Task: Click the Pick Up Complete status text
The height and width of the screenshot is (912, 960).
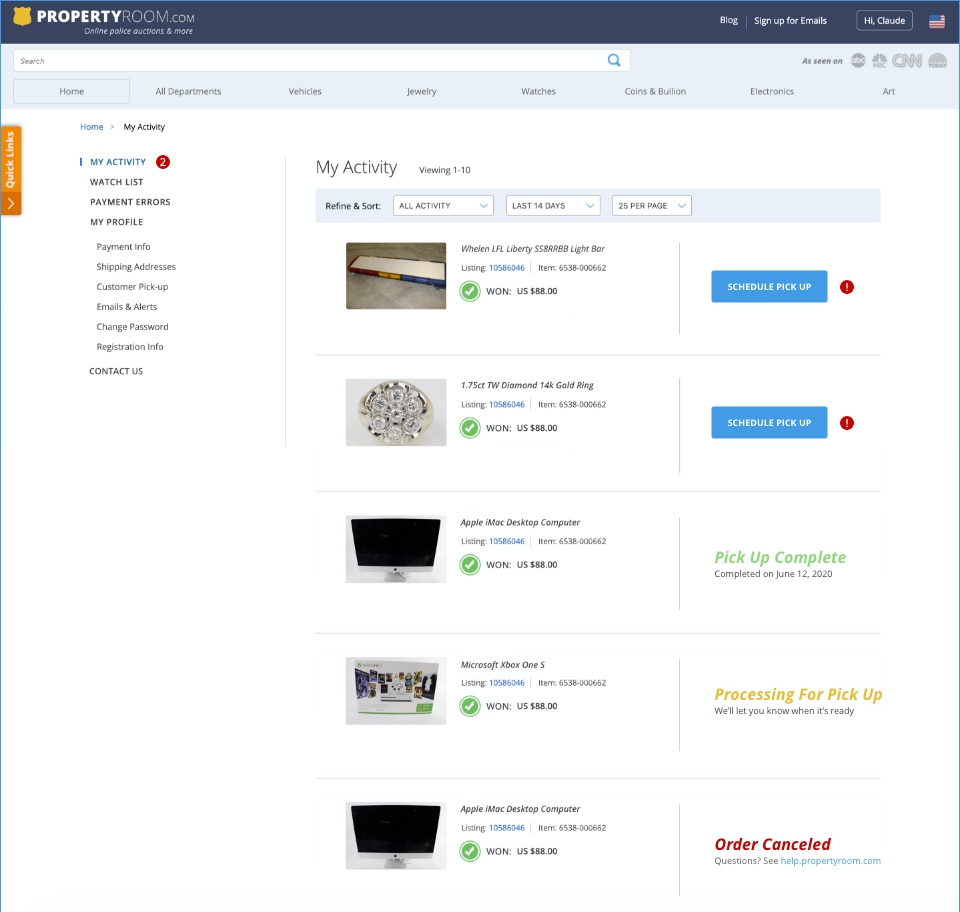Action: tap(780, 557)
